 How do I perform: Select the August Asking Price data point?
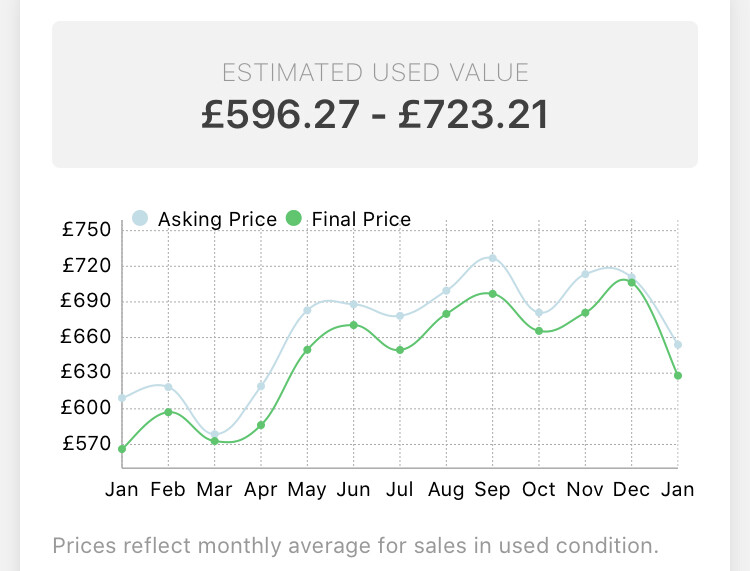click(x=446, y=291)
